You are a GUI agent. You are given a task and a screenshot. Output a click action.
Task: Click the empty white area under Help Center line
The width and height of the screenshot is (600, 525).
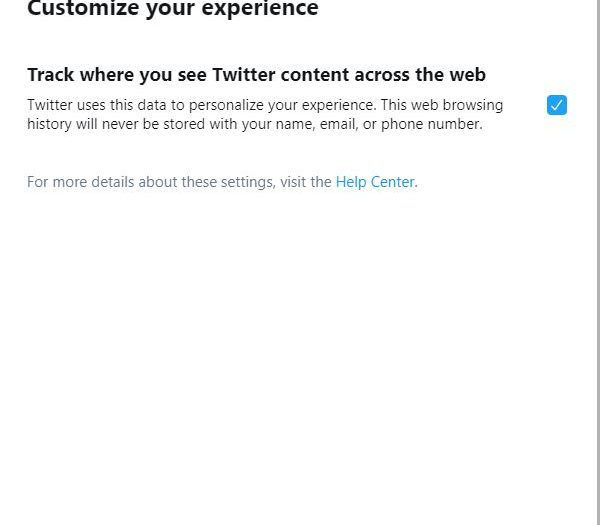[298, 344]
